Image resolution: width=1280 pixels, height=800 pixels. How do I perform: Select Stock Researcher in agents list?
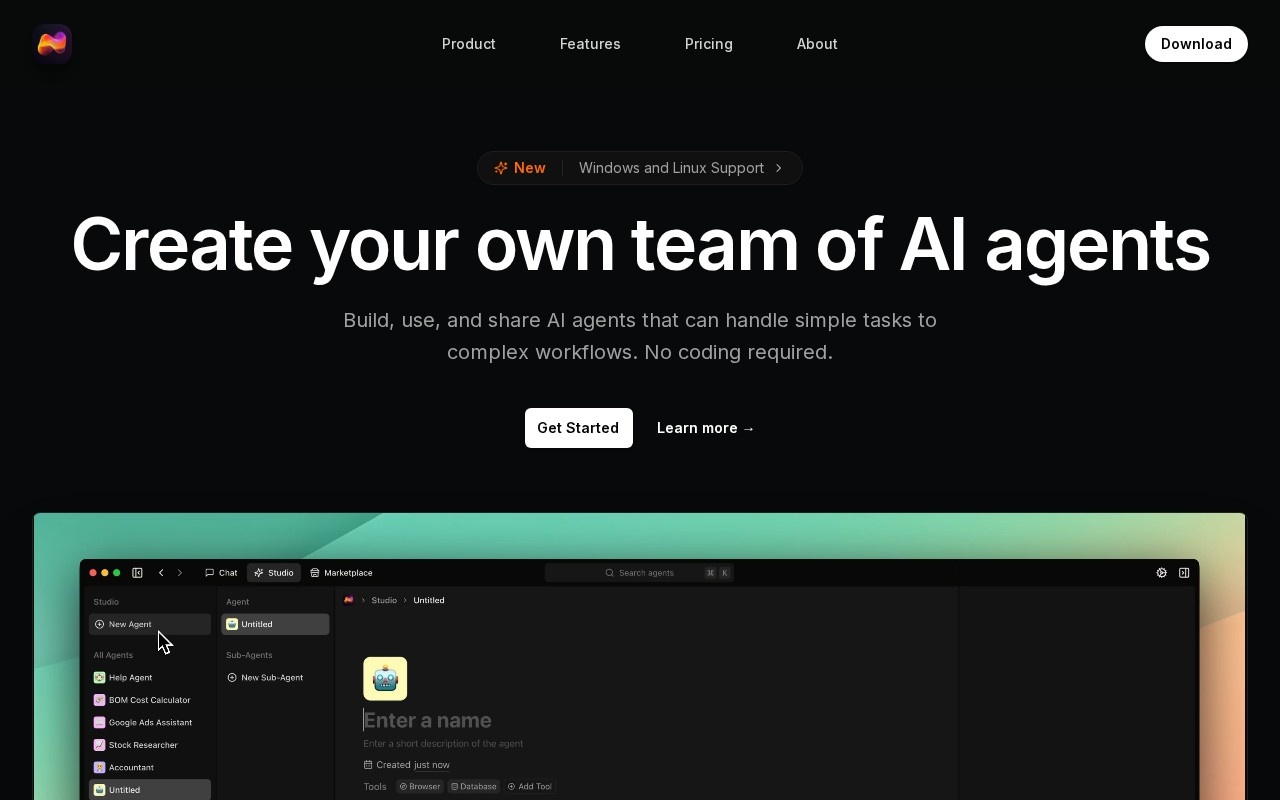(x=150, y=745)
